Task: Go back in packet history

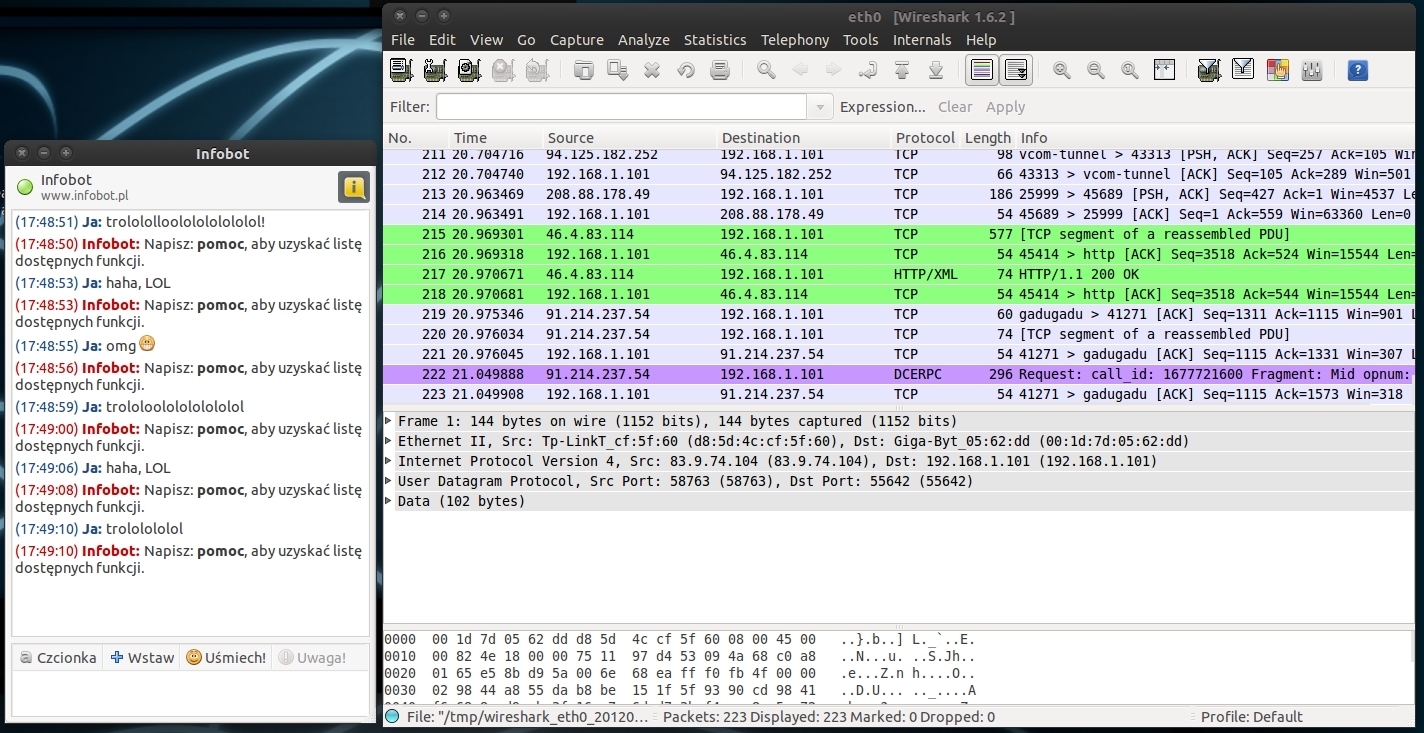Action: pyautogui.click(x=800, y=70)
